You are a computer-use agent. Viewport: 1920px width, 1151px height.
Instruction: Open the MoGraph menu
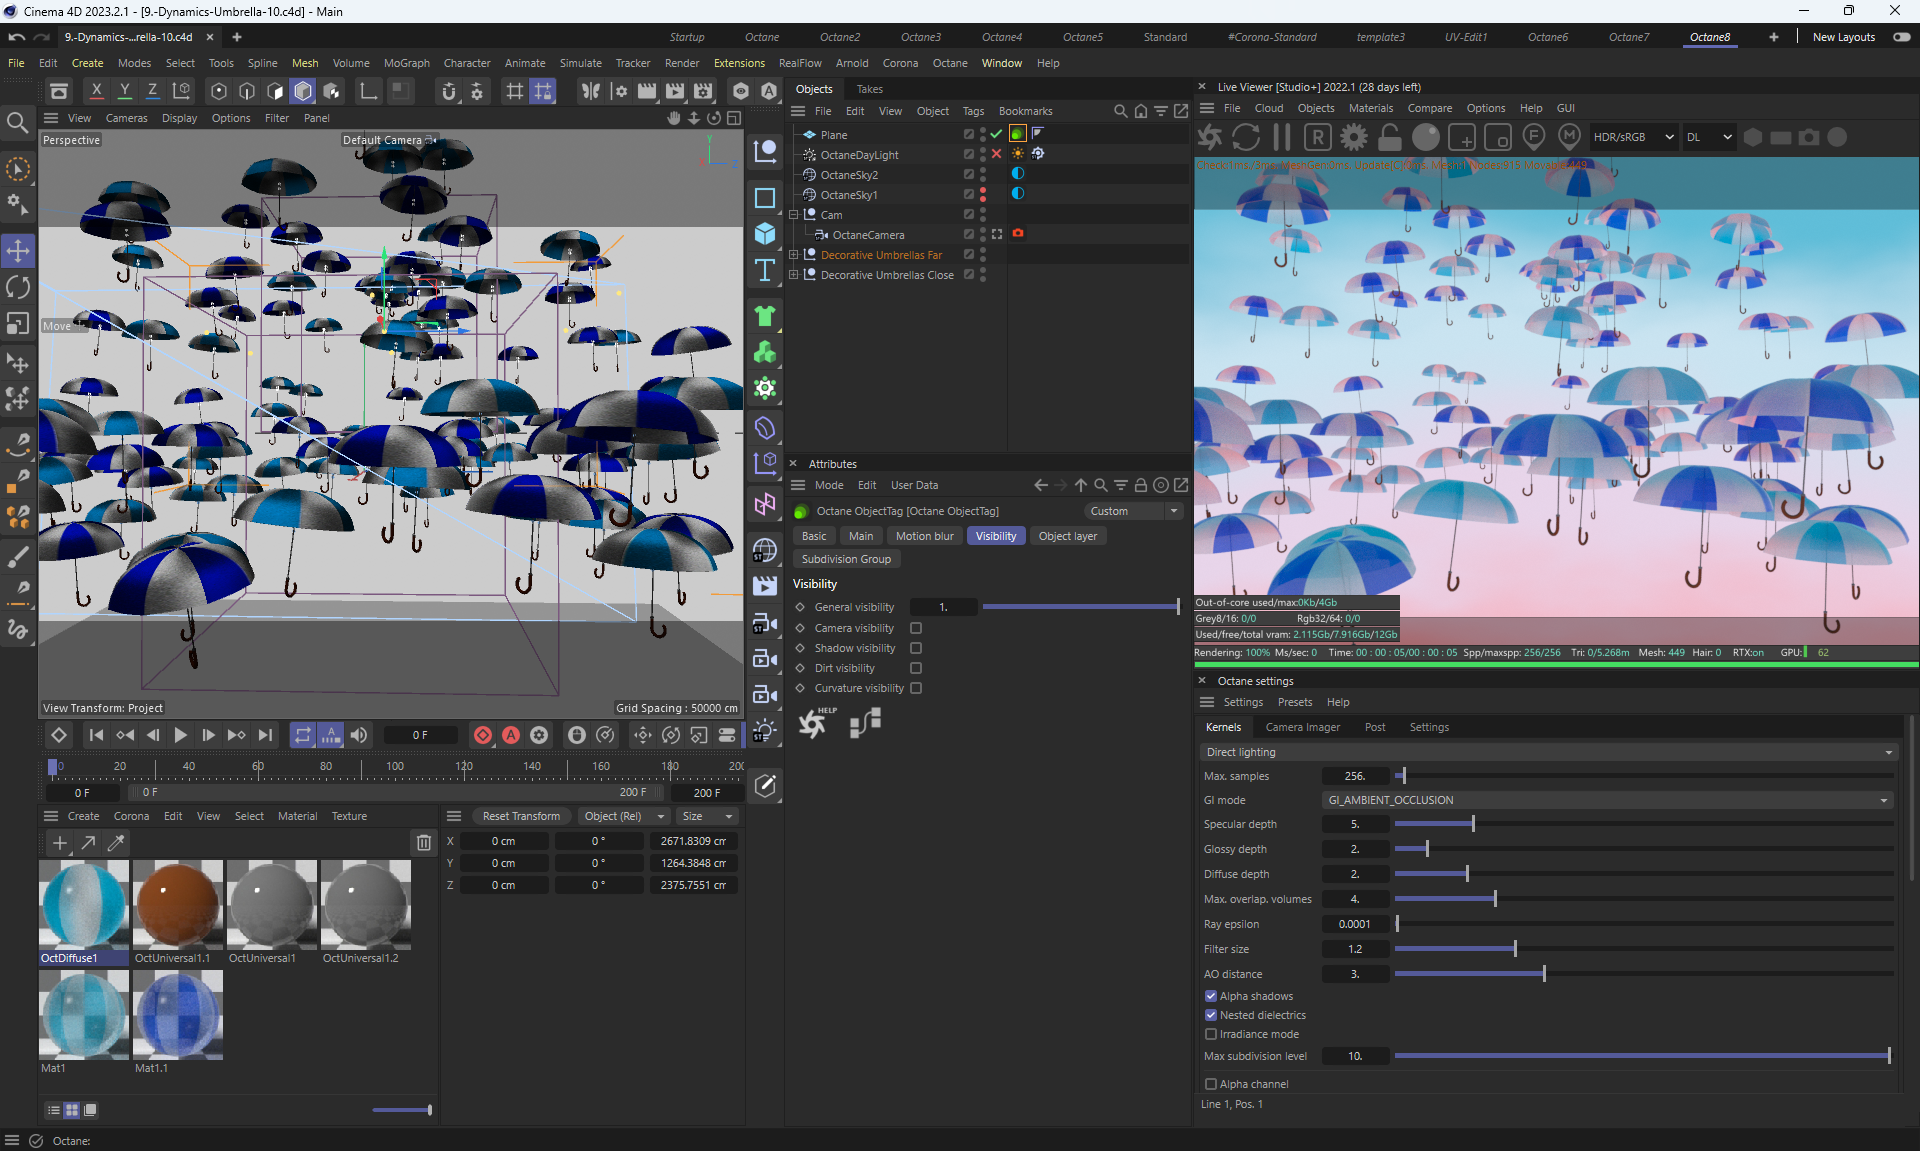pos(406,63)
